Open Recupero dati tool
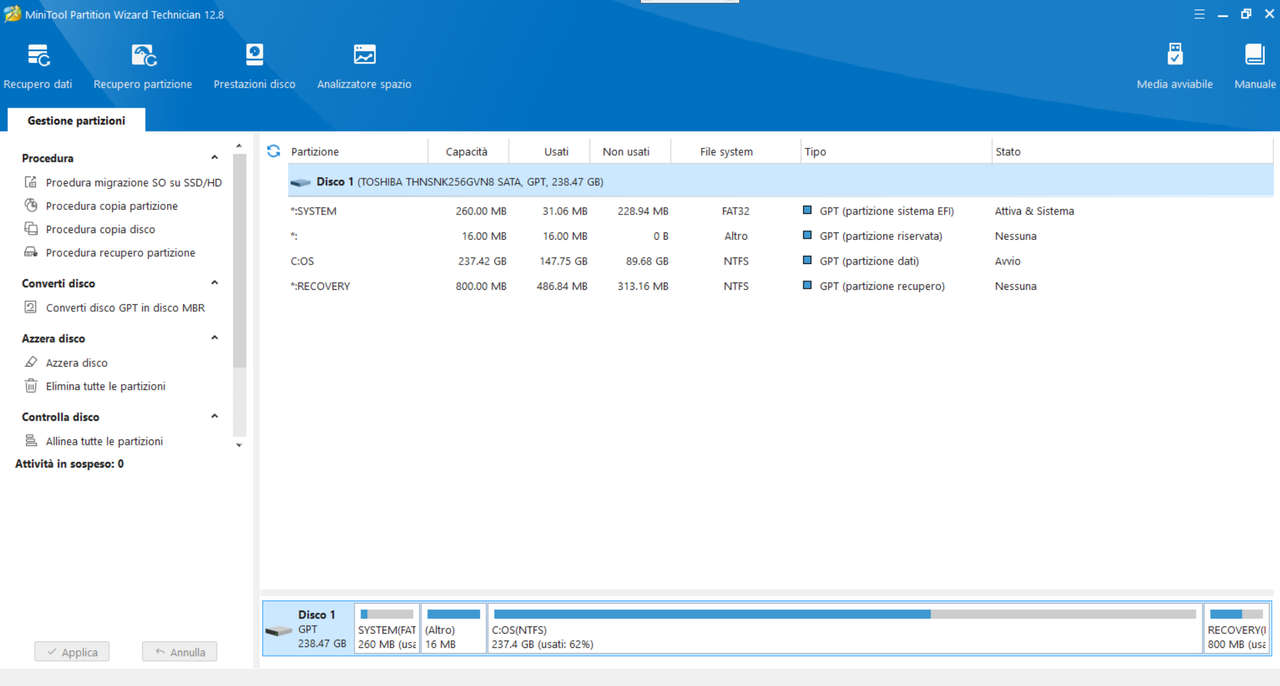The width and height of the screenshot is (1280, 686). [x=38, y=66]
